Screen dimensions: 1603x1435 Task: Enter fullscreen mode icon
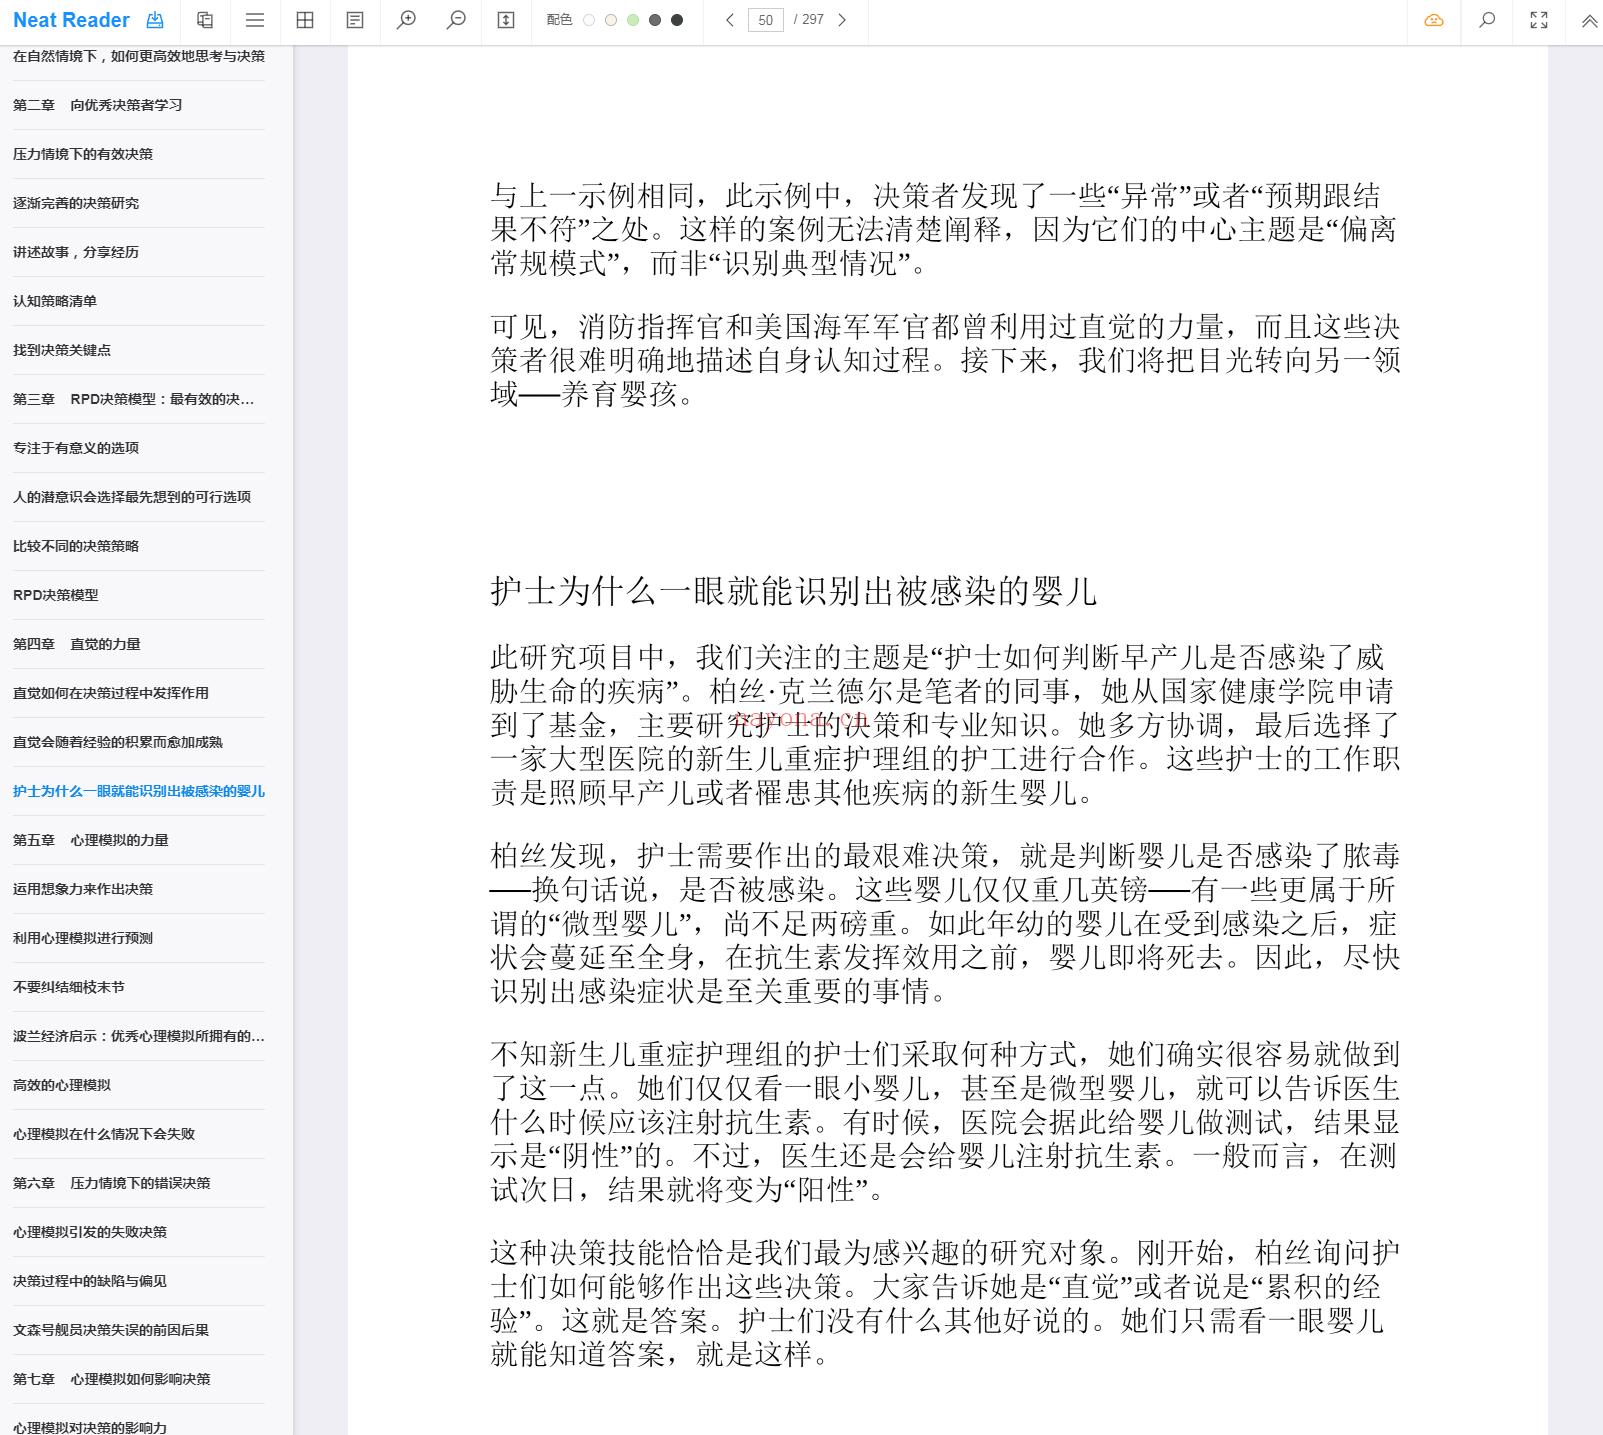point(1539,20)
